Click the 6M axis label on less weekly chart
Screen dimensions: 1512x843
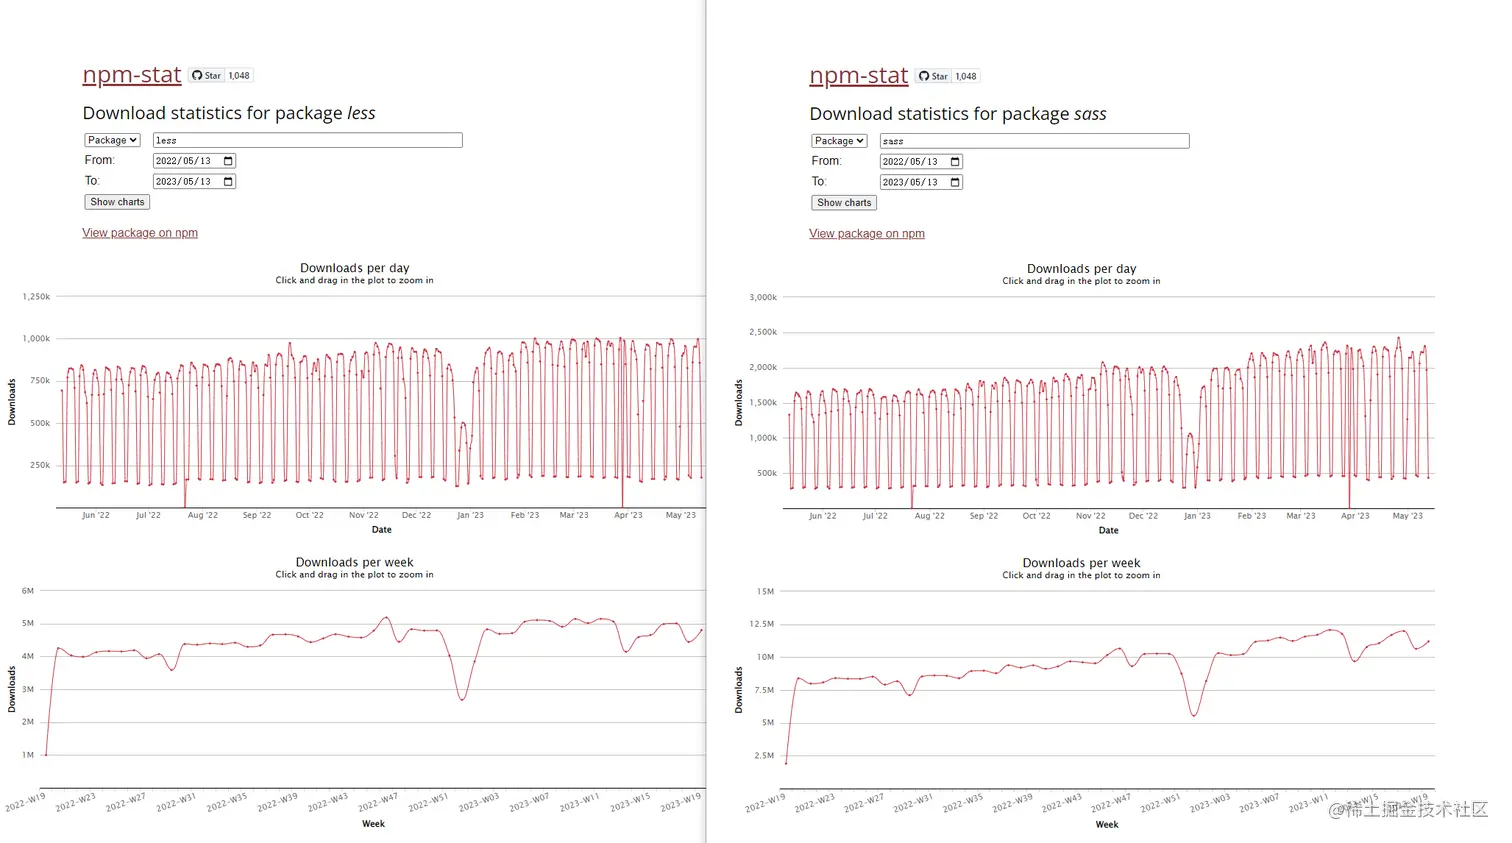coord(28,591)
